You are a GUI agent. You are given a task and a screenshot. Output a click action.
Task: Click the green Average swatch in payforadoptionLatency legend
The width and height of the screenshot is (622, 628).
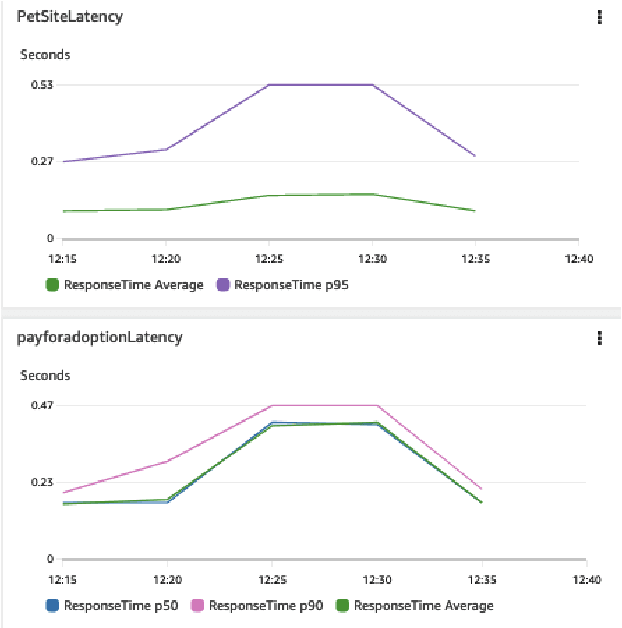coord(342,605)
